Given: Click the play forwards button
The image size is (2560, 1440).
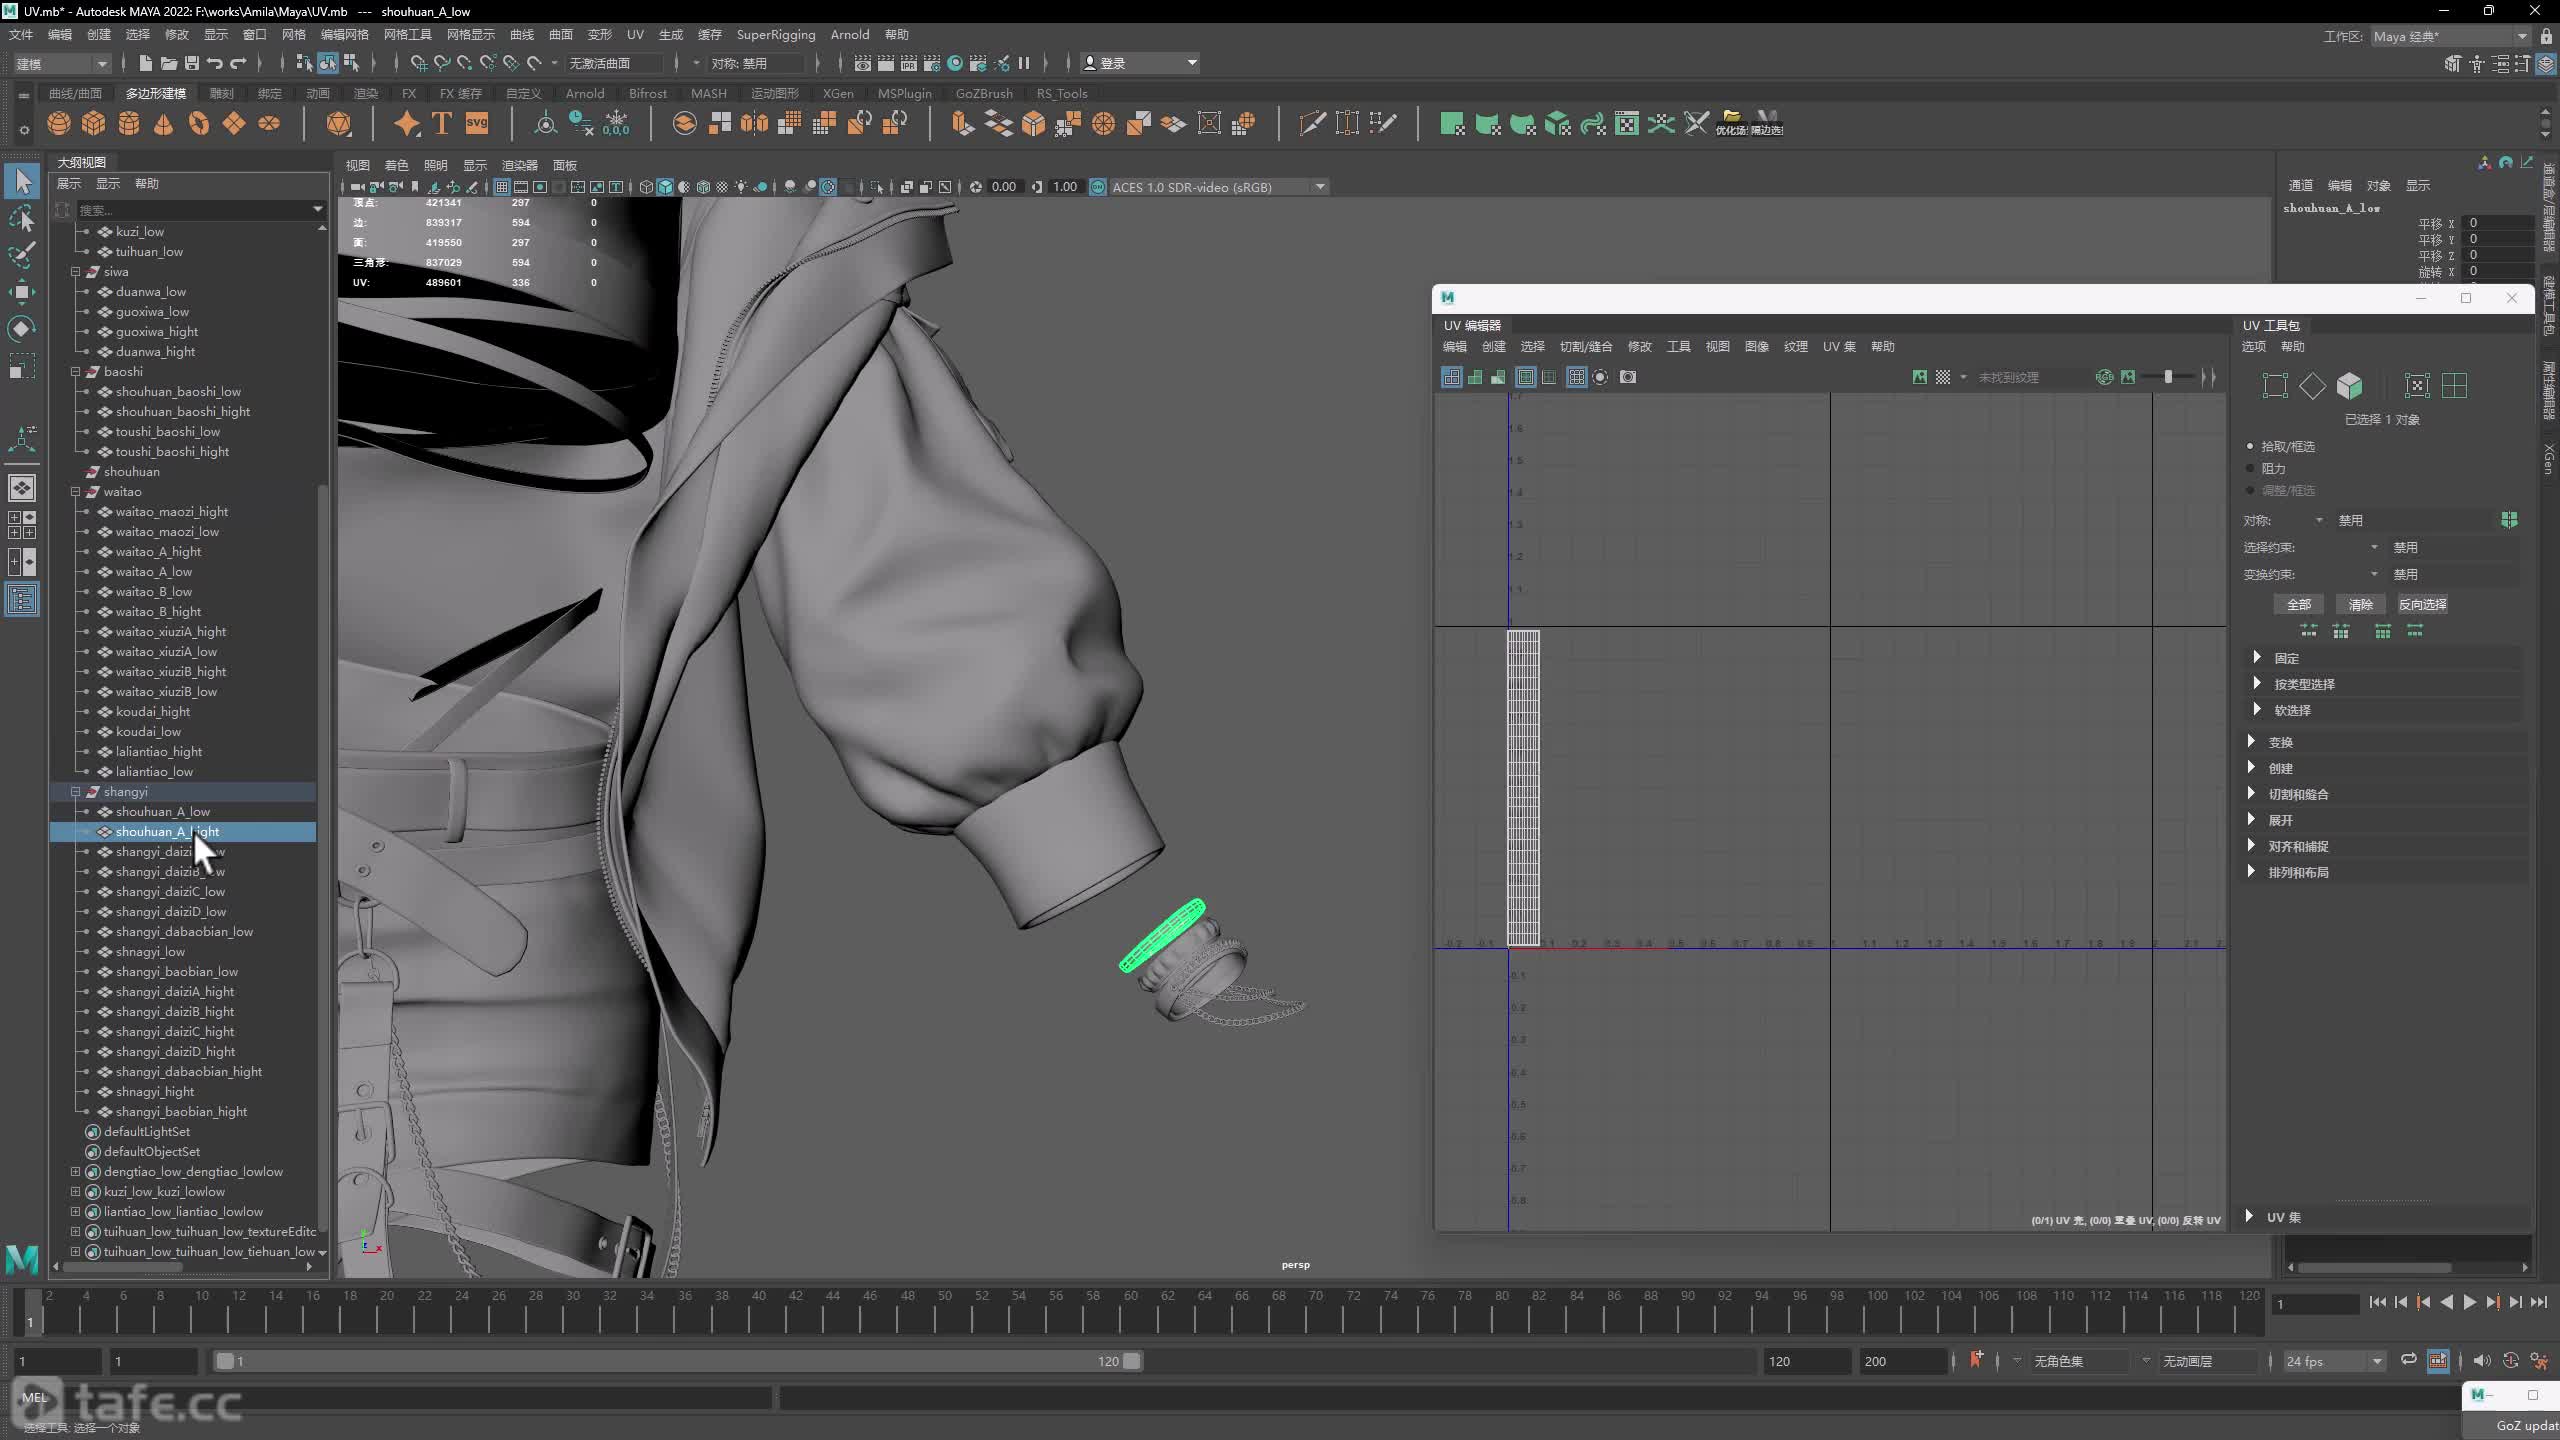Looking at the screenshot, I should click(2470, 1302).
